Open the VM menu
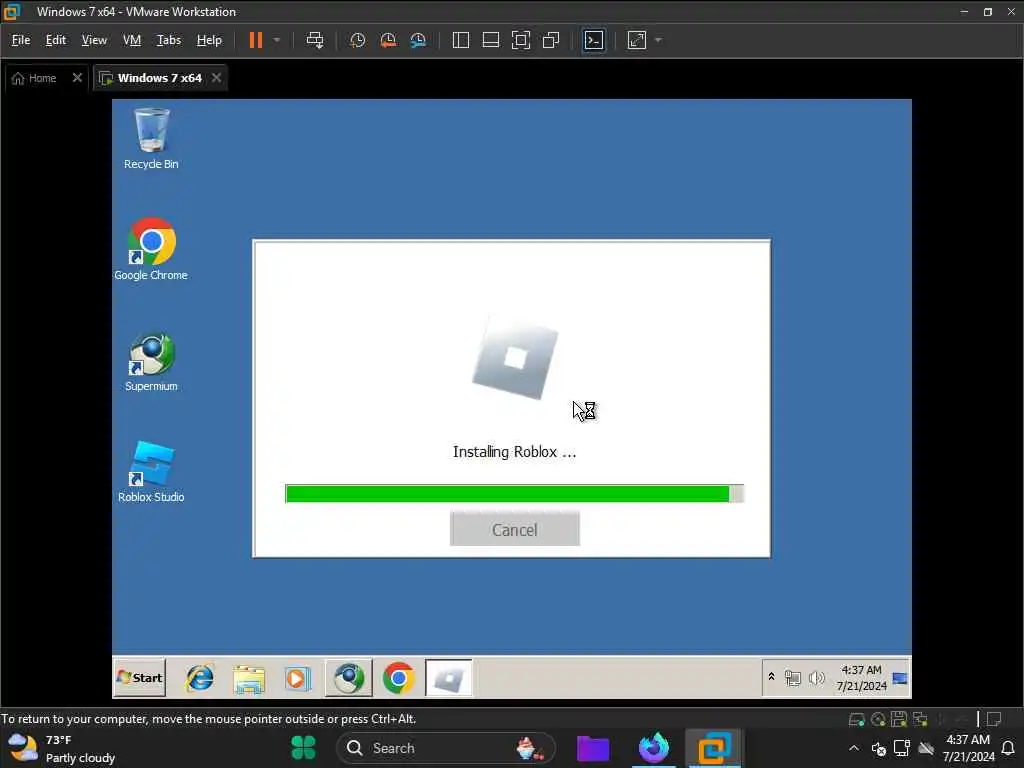Viewport: 1024px width, 768px height. 132,40
